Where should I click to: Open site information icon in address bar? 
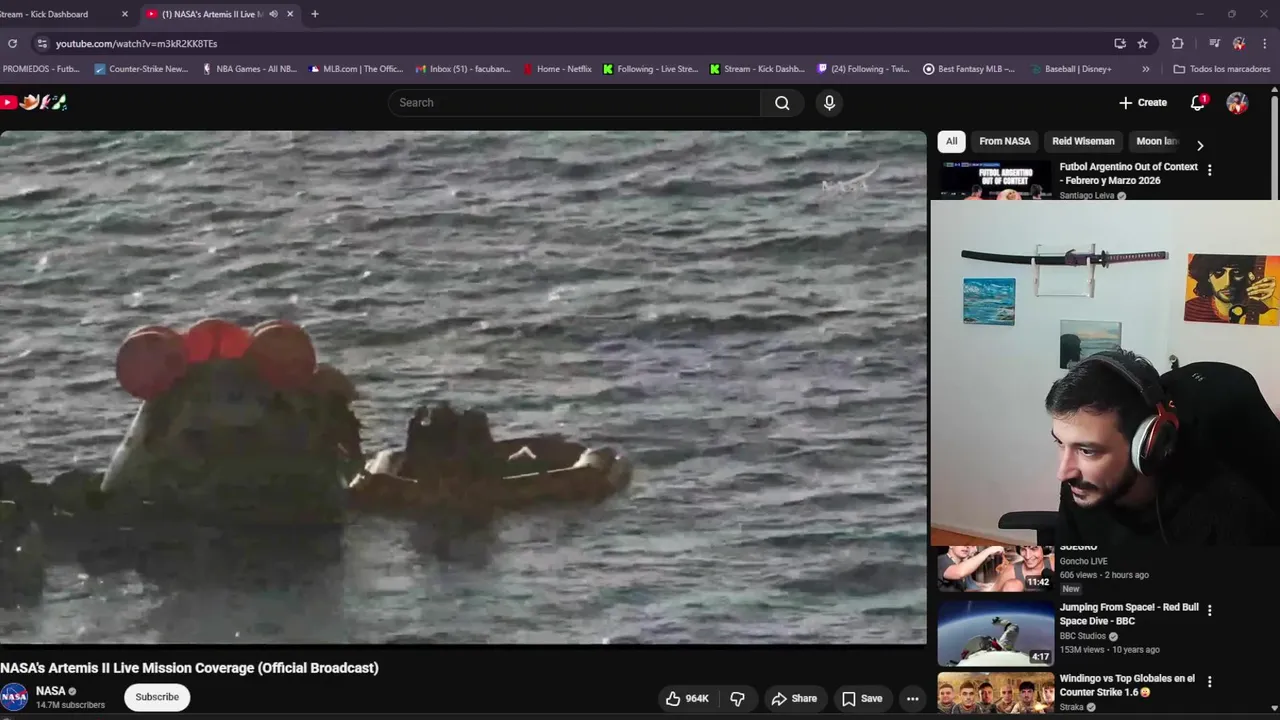tap(41, 43)
